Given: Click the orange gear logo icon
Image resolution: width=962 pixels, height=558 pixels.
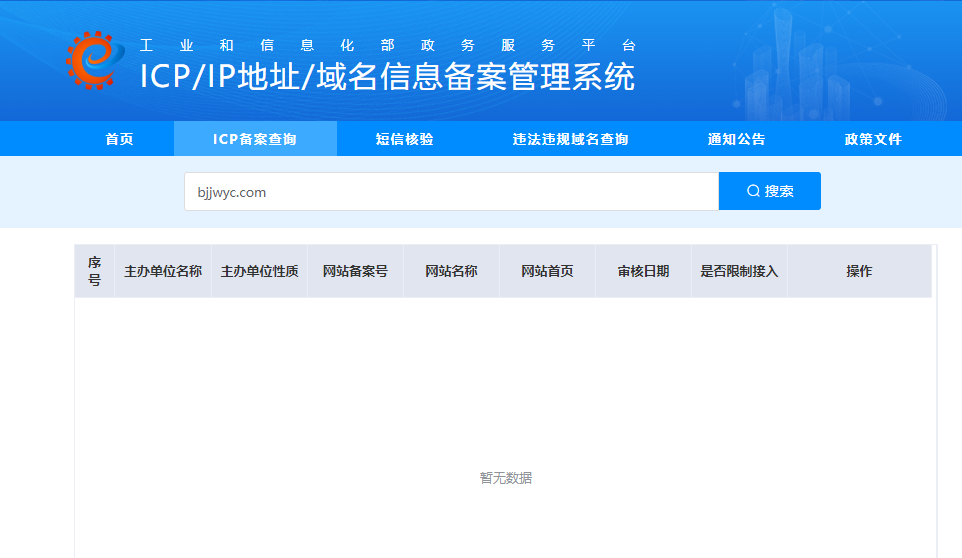Looking at the screenshot, I should (90, 60).
